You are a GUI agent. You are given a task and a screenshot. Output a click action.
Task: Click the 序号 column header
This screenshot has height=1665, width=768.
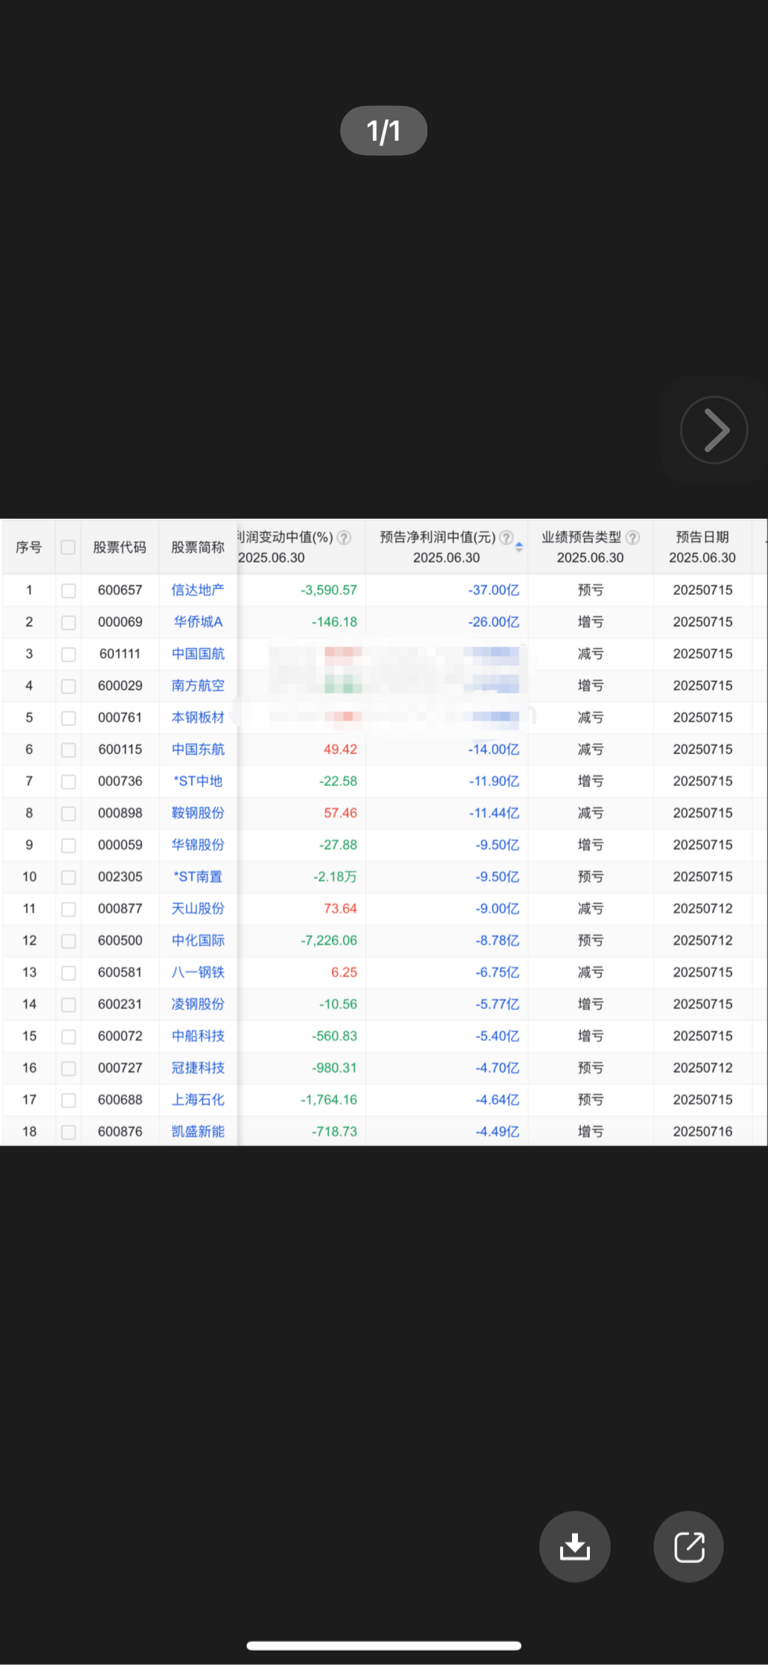[28, 547]
